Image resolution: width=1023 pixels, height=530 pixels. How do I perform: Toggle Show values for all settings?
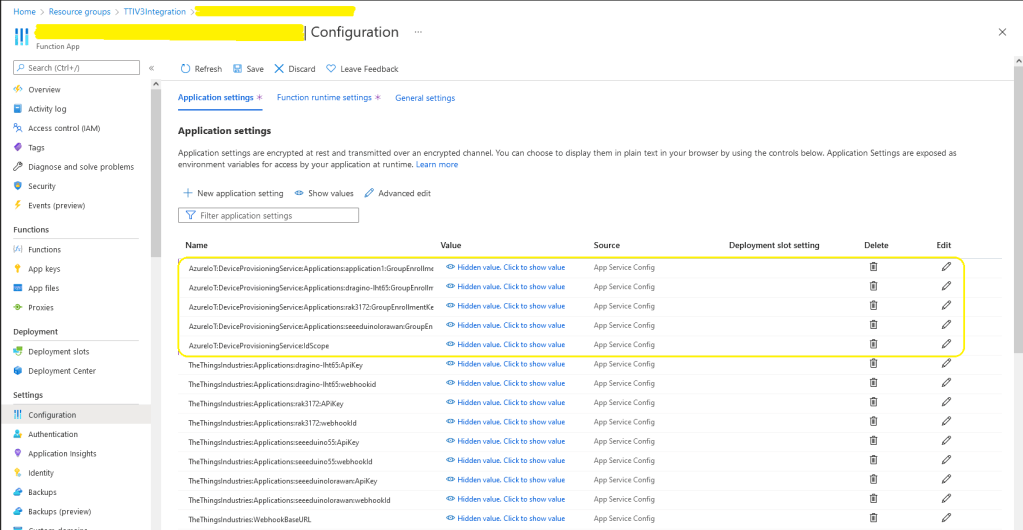[x=323, y=193]
